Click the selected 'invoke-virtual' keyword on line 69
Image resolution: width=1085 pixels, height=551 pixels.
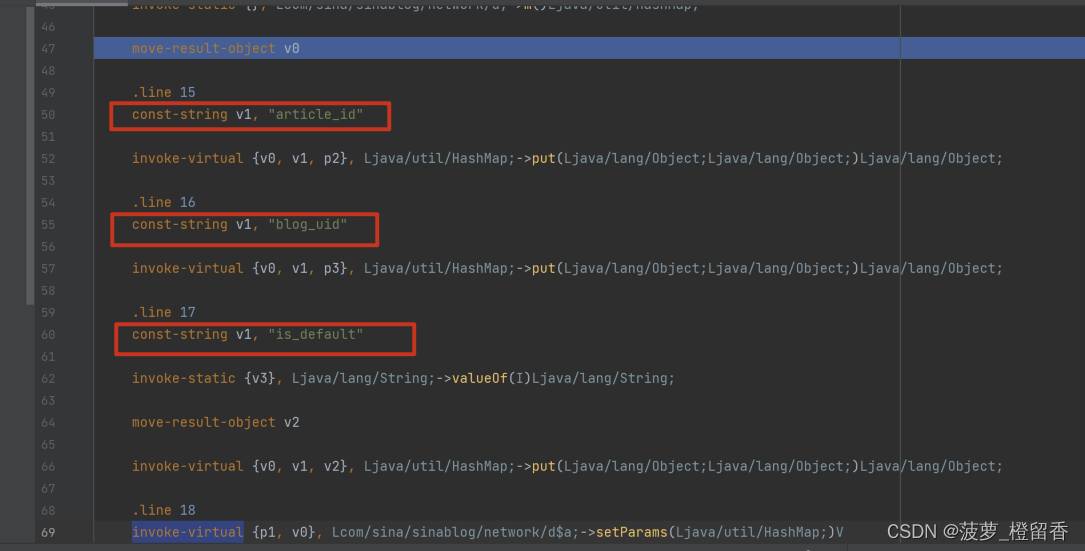pos(188,532)
